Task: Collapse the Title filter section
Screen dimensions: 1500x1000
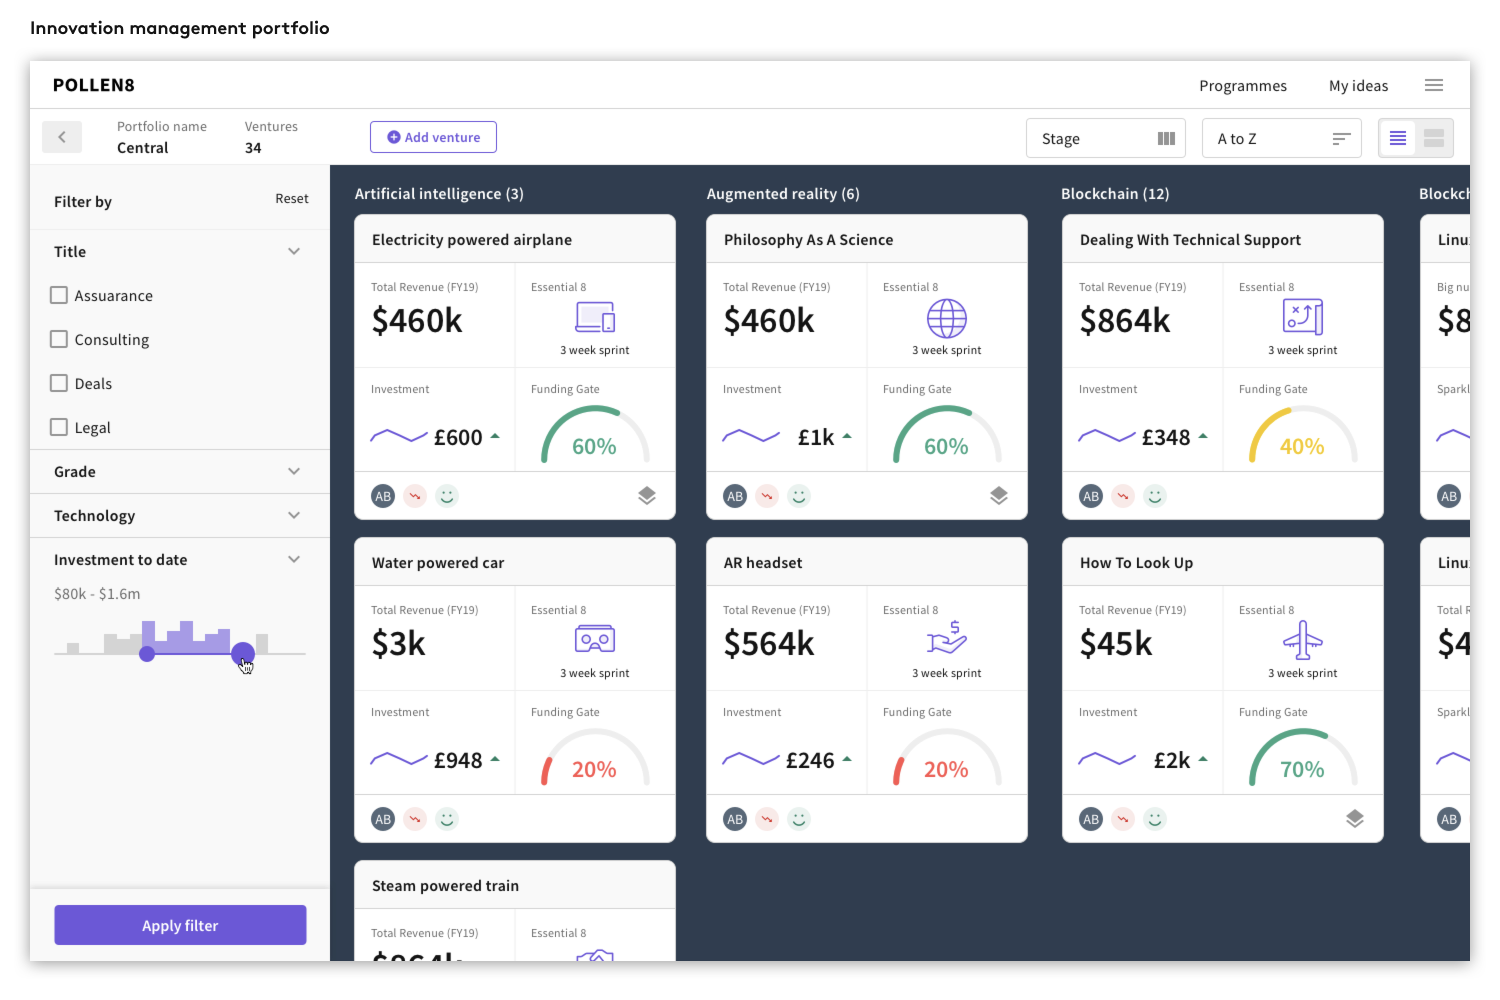Action: coord(294,251)
